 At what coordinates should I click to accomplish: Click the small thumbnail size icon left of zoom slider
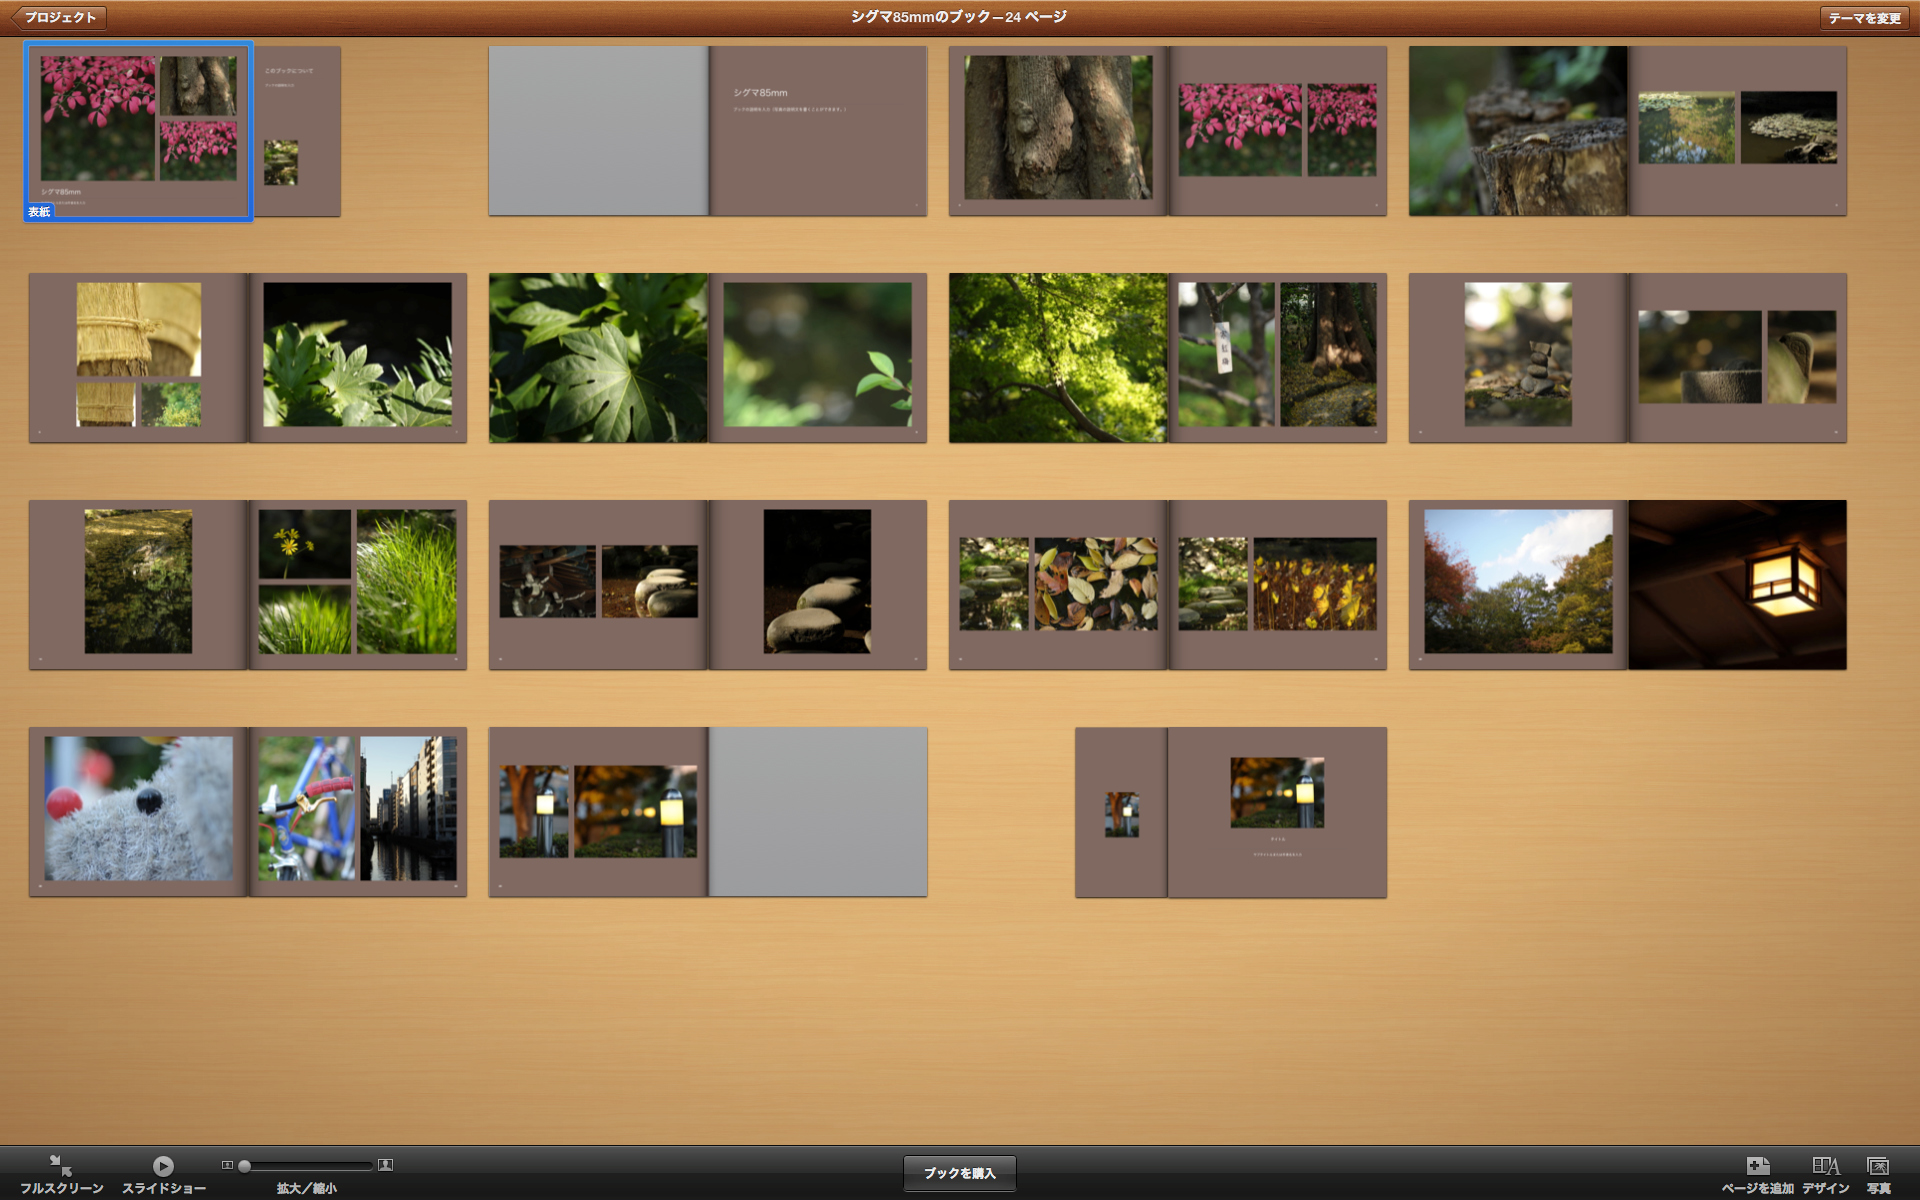click(228, 1164)
